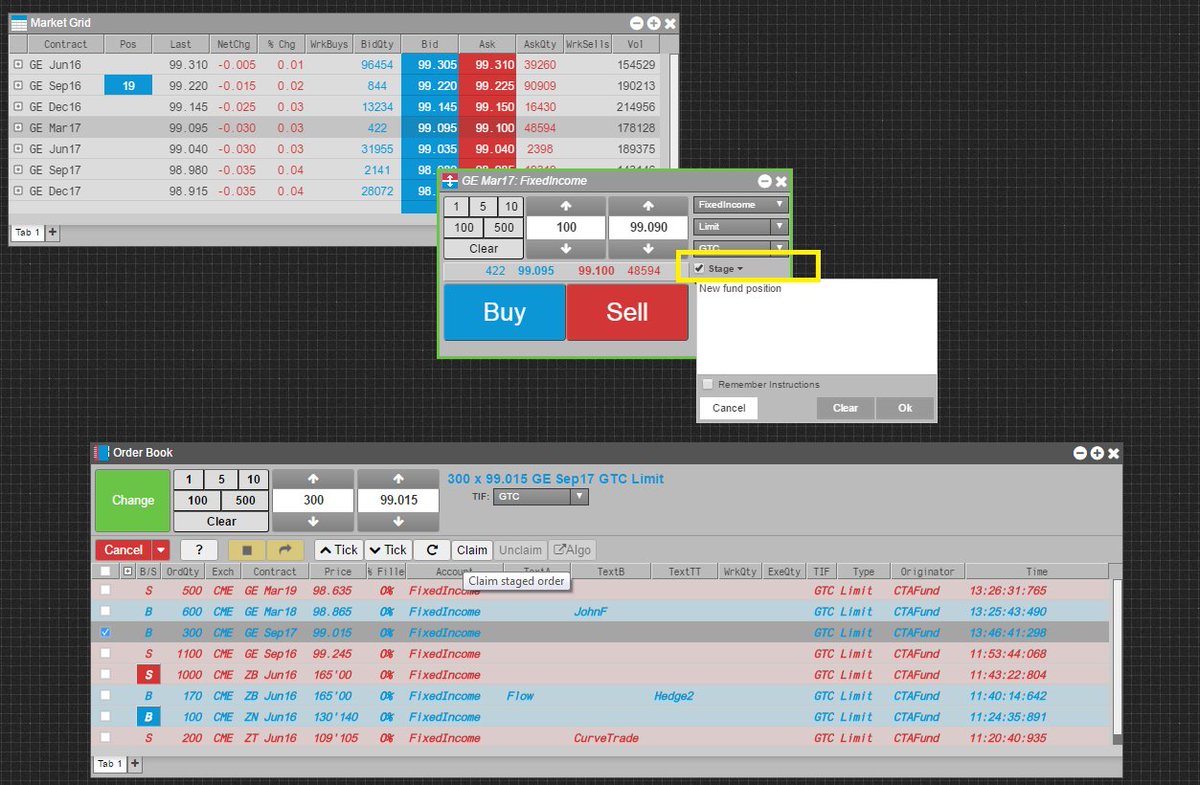
Task: Open the Limit order type dropdown
Action: coord(741,227)
